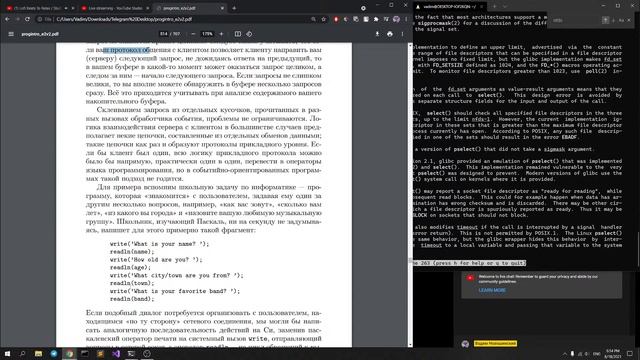Open File Explorer from taskbar

(x=38, y=353)
